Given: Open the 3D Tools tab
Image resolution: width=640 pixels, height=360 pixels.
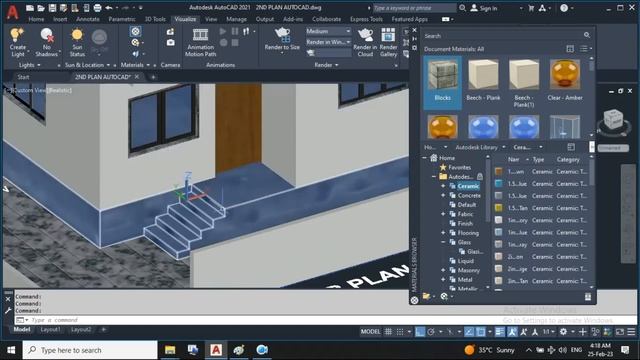Looking at the screenshot, I should coord(155,19).
